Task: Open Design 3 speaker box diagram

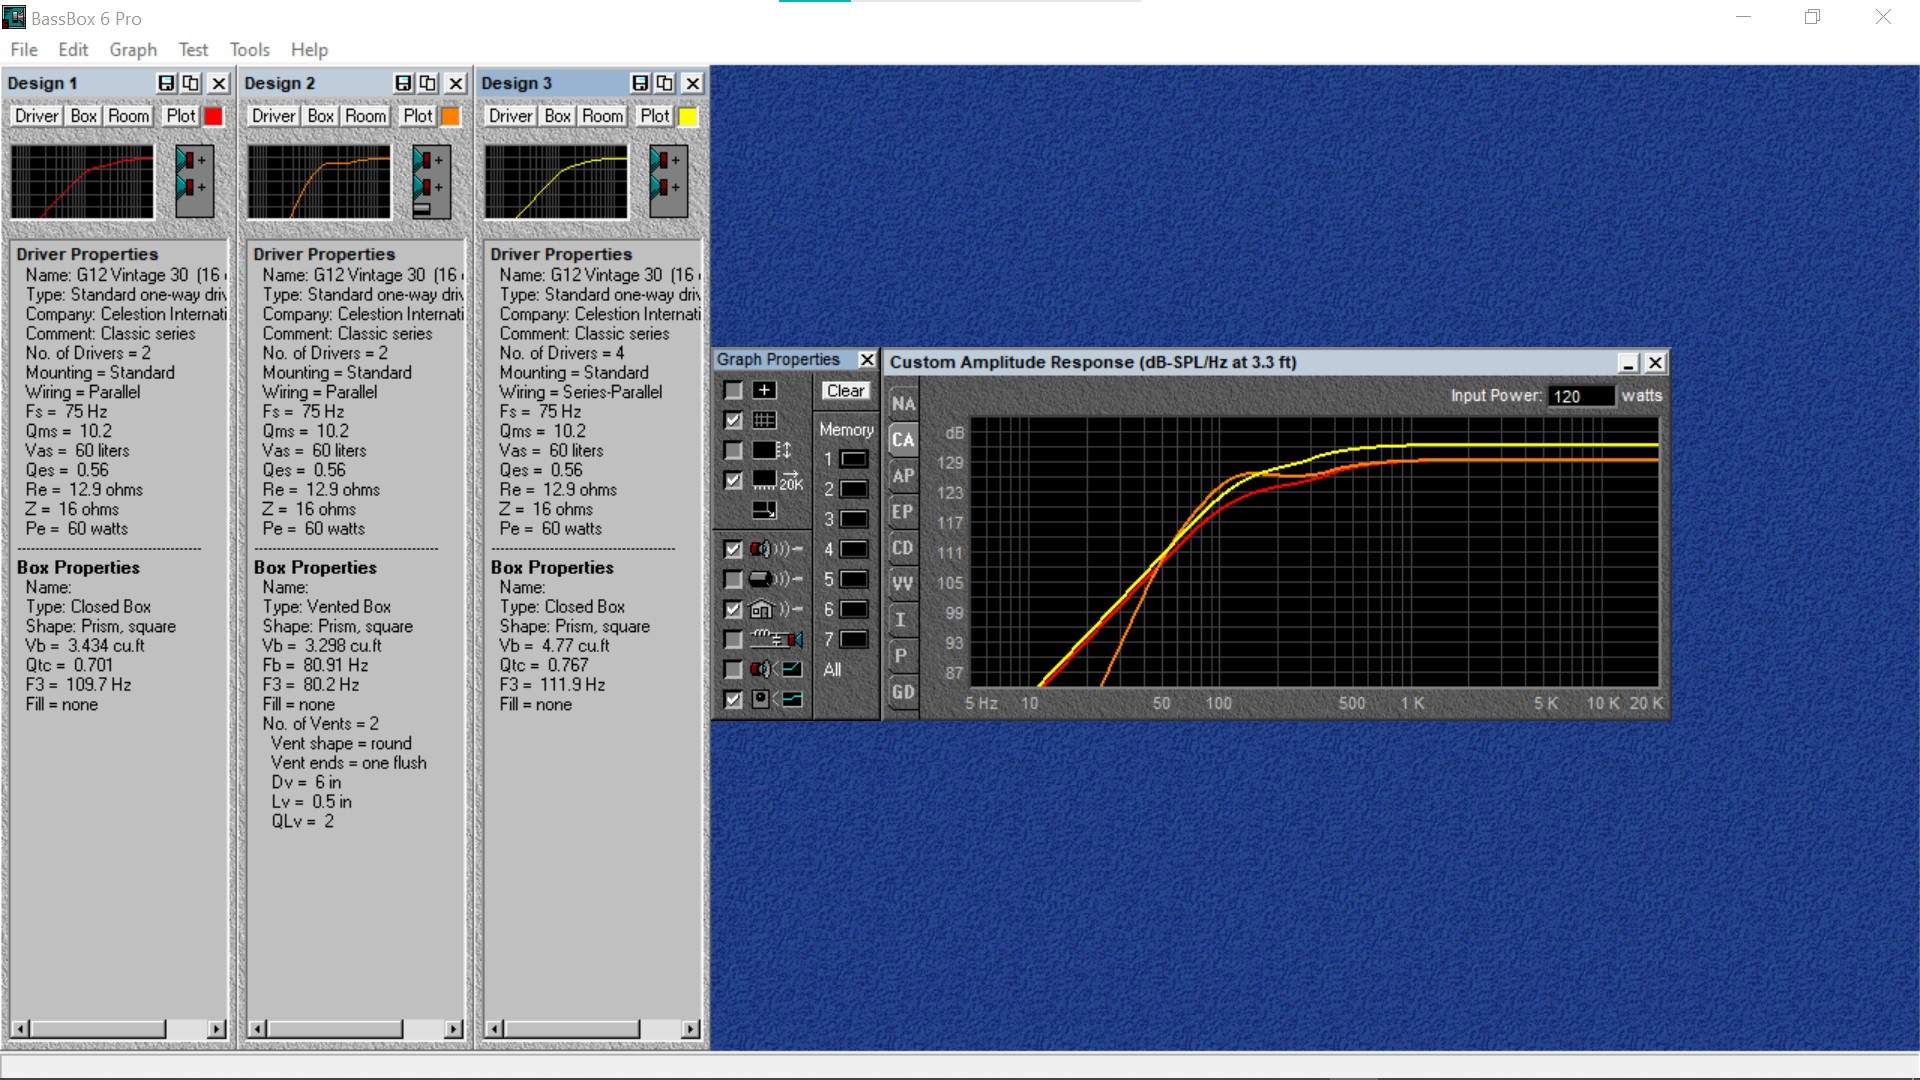Action: [x=668, y=181]
